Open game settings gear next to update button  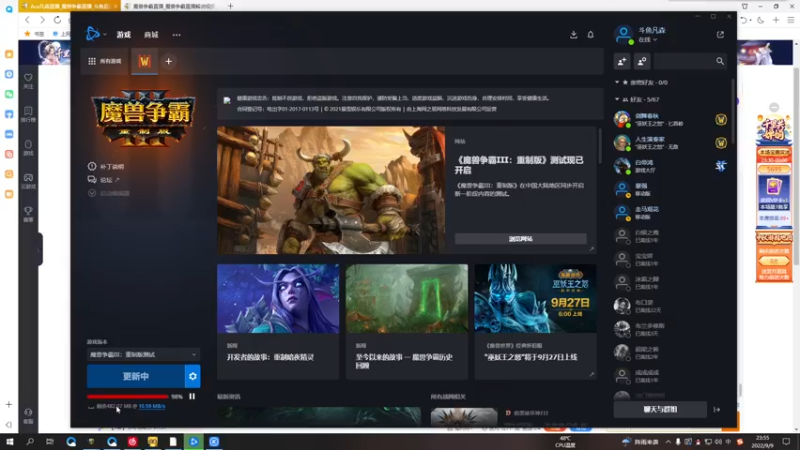pos(193,377)
